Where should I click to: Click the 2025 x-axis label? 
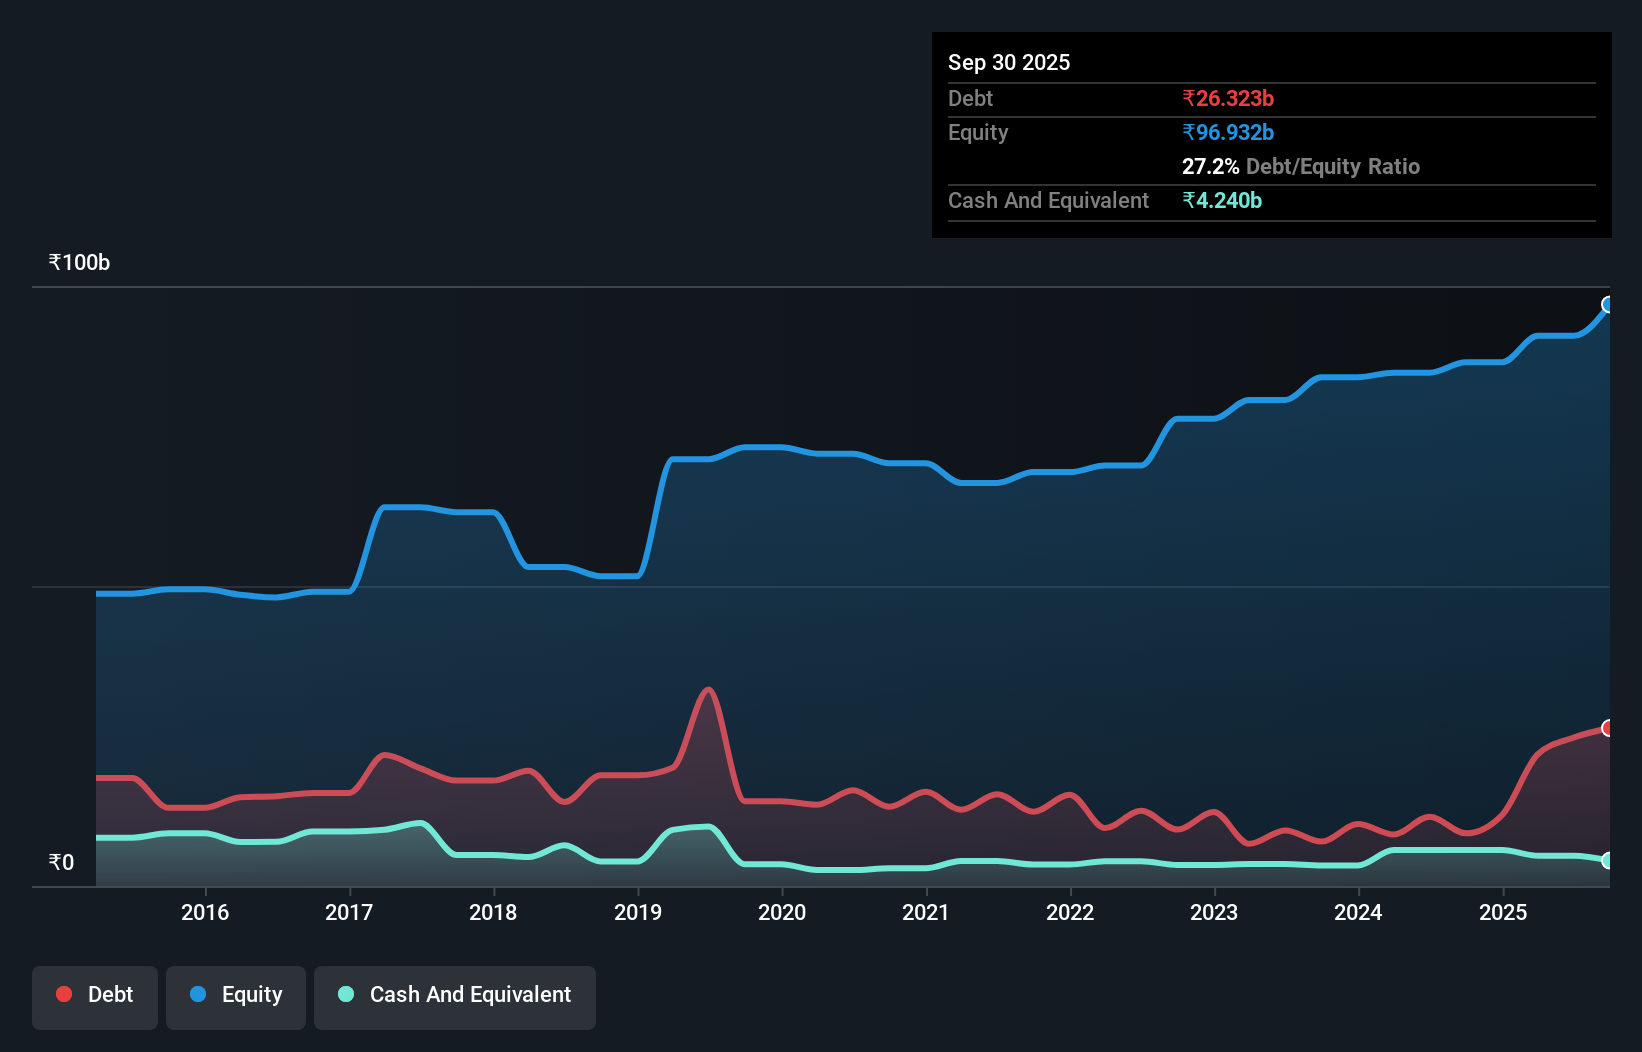[x=1503, y=912]
